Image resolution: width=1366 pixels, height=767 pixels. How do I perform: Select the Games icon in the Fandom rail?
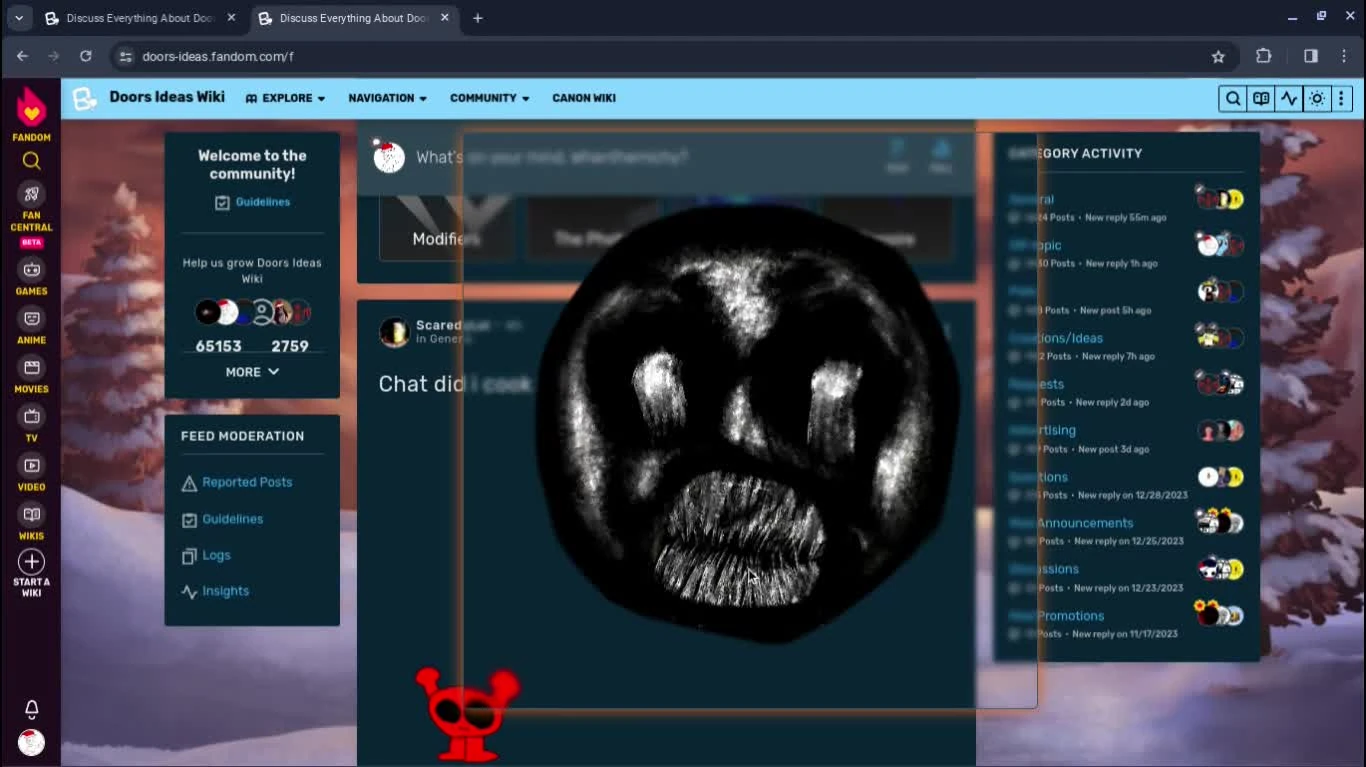[x=31, y=270]
